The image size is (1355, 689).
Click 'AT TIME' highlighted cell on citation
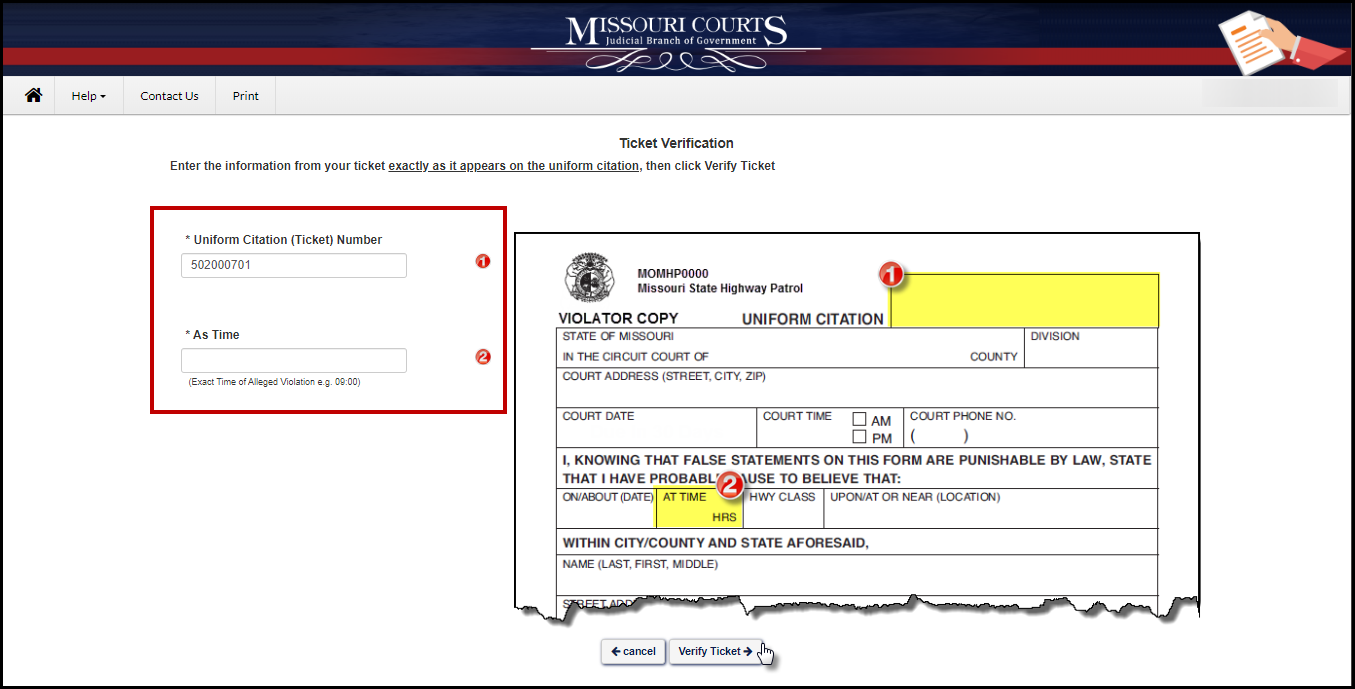698,508
